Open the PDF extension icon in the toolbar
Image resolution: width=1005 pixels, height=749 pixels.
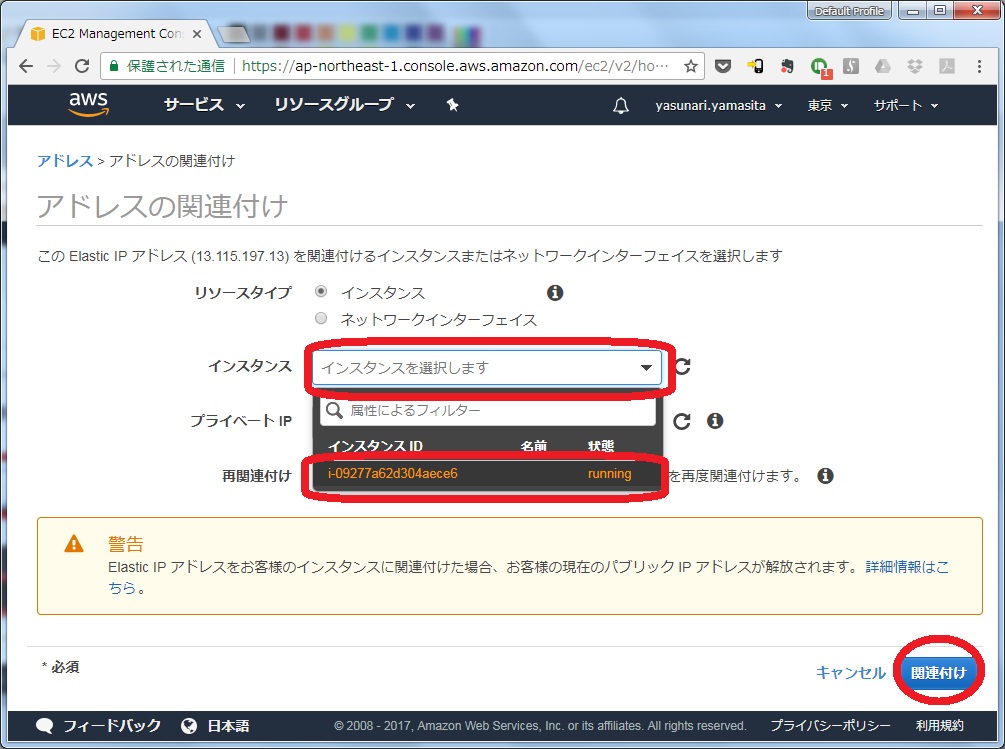947,66
